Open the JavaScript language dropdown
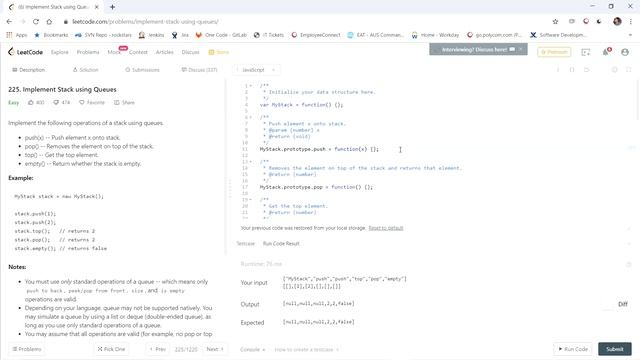This screenshot has width=640, height=360. [x=256, y=70]
